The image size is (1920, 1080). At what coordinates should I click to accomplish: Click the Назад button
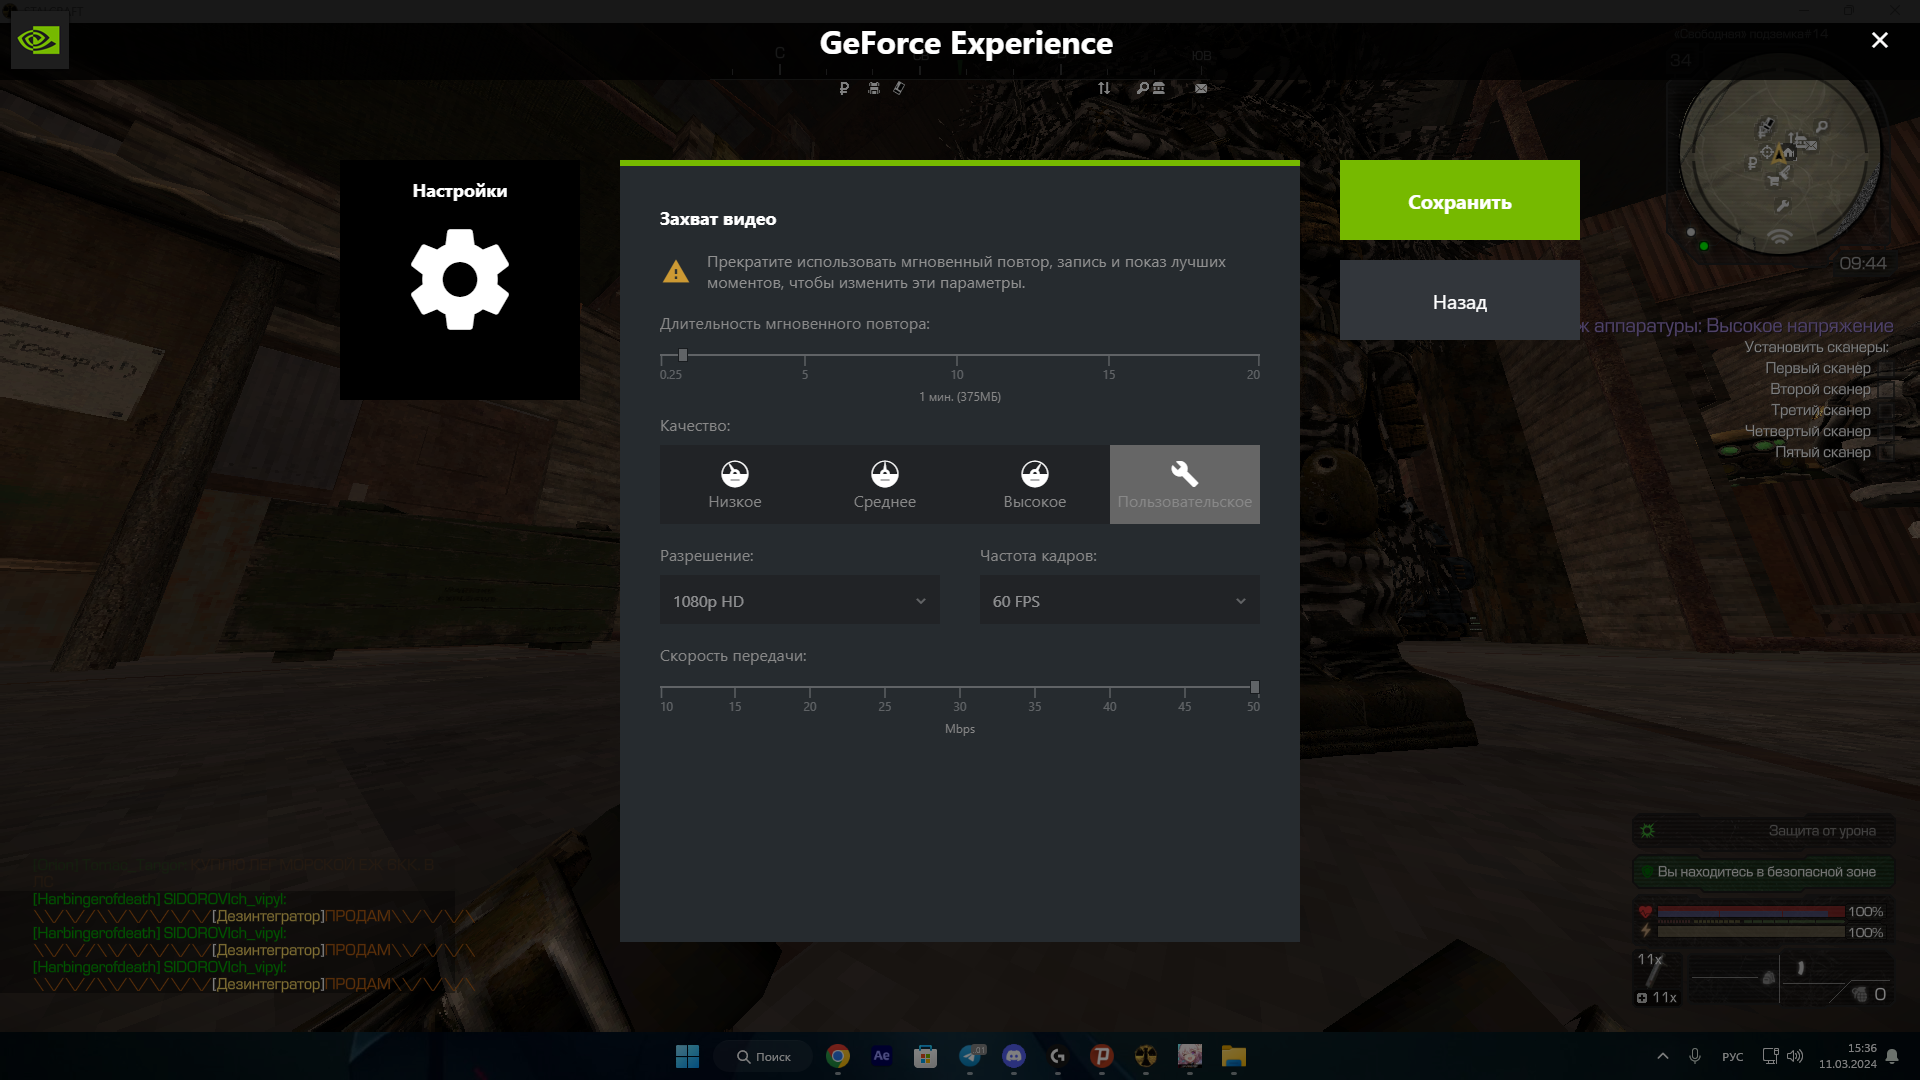pyautogui.click(x=1460, y=300)
